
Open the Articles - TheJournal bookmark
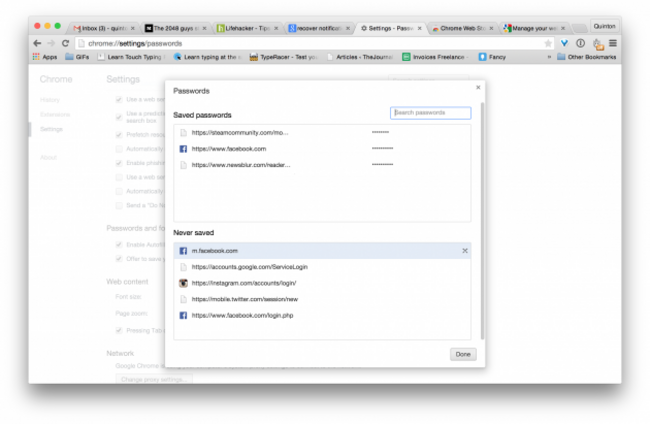[360, 57]
